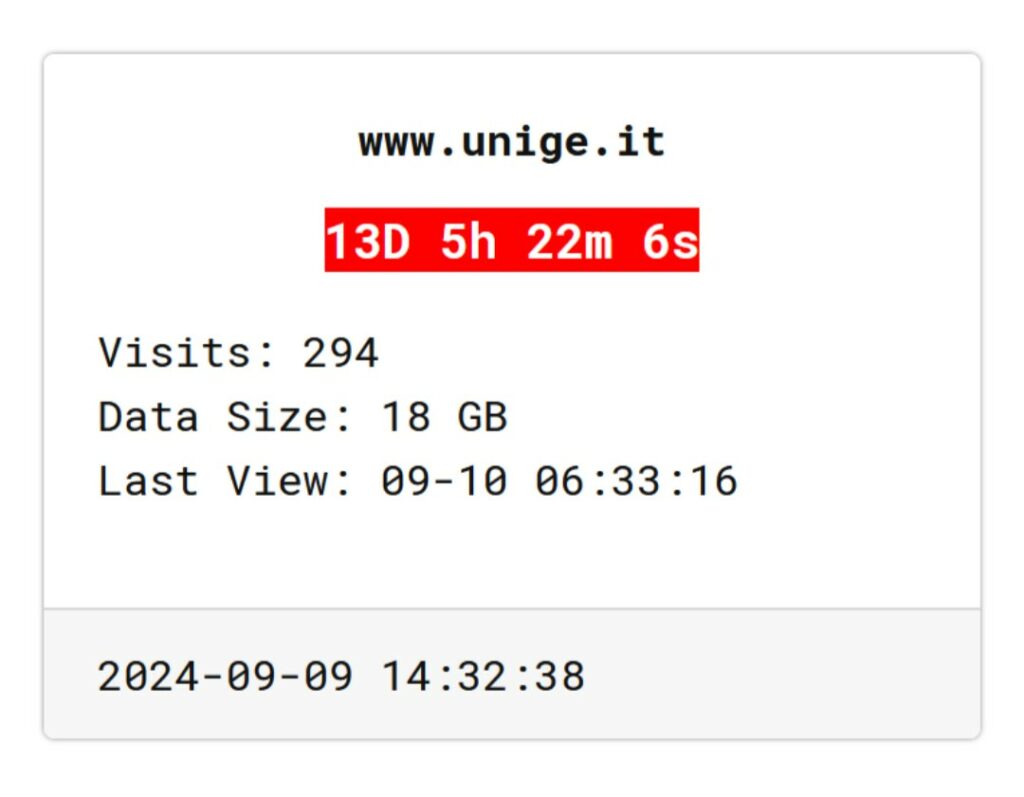Click the red countdown timer badge
Image resolution: width=1024 pixels, height=797 pixels.
(511, 241)
